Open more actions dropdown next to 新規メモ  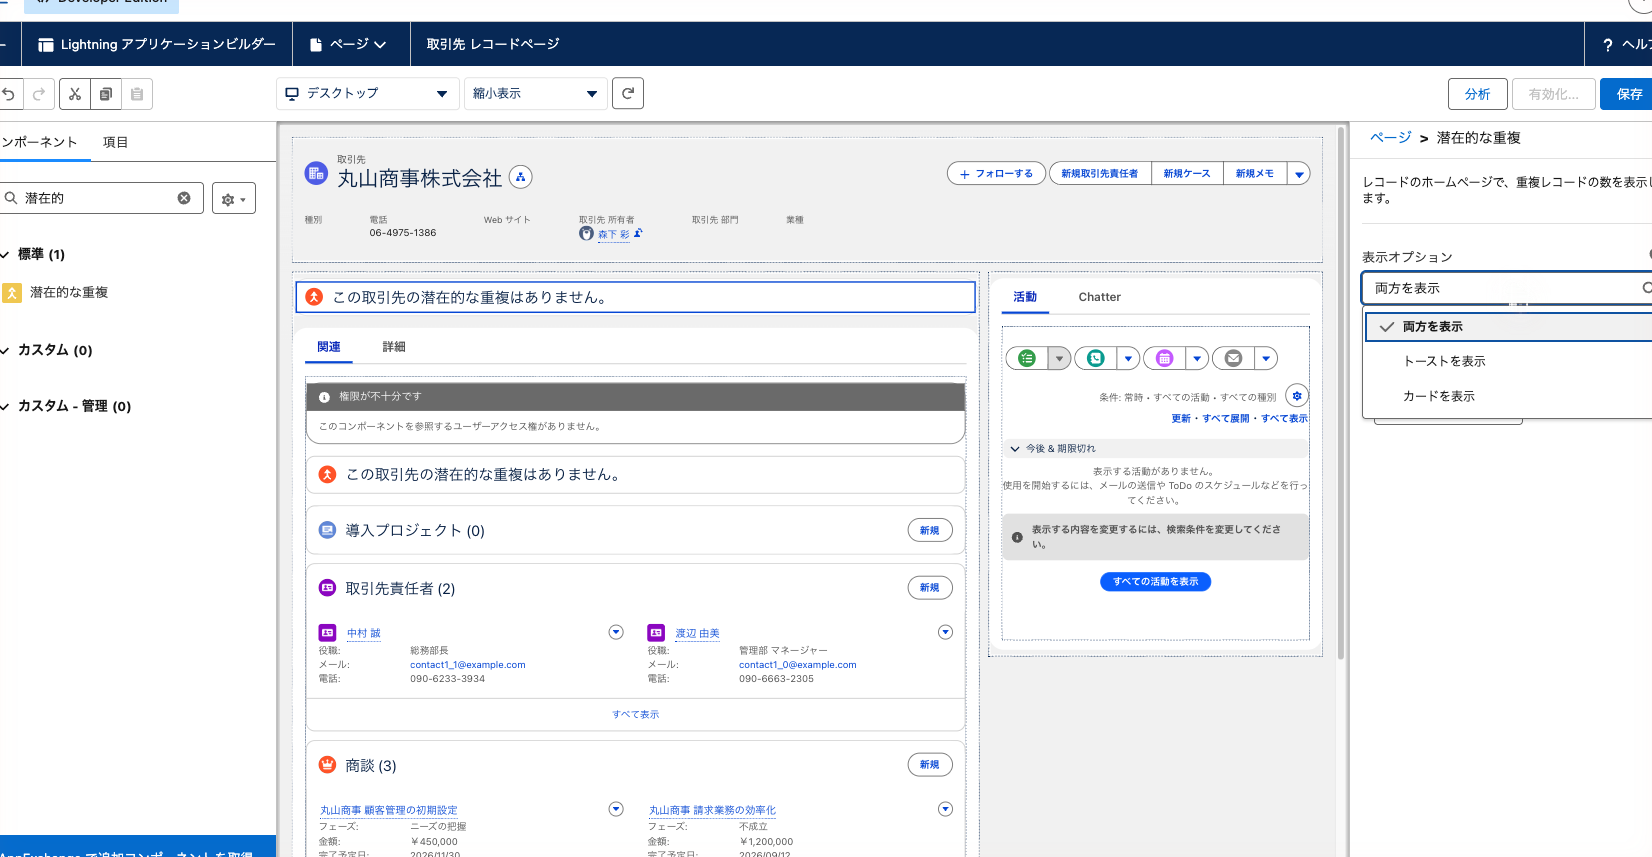coord(1299,174)
